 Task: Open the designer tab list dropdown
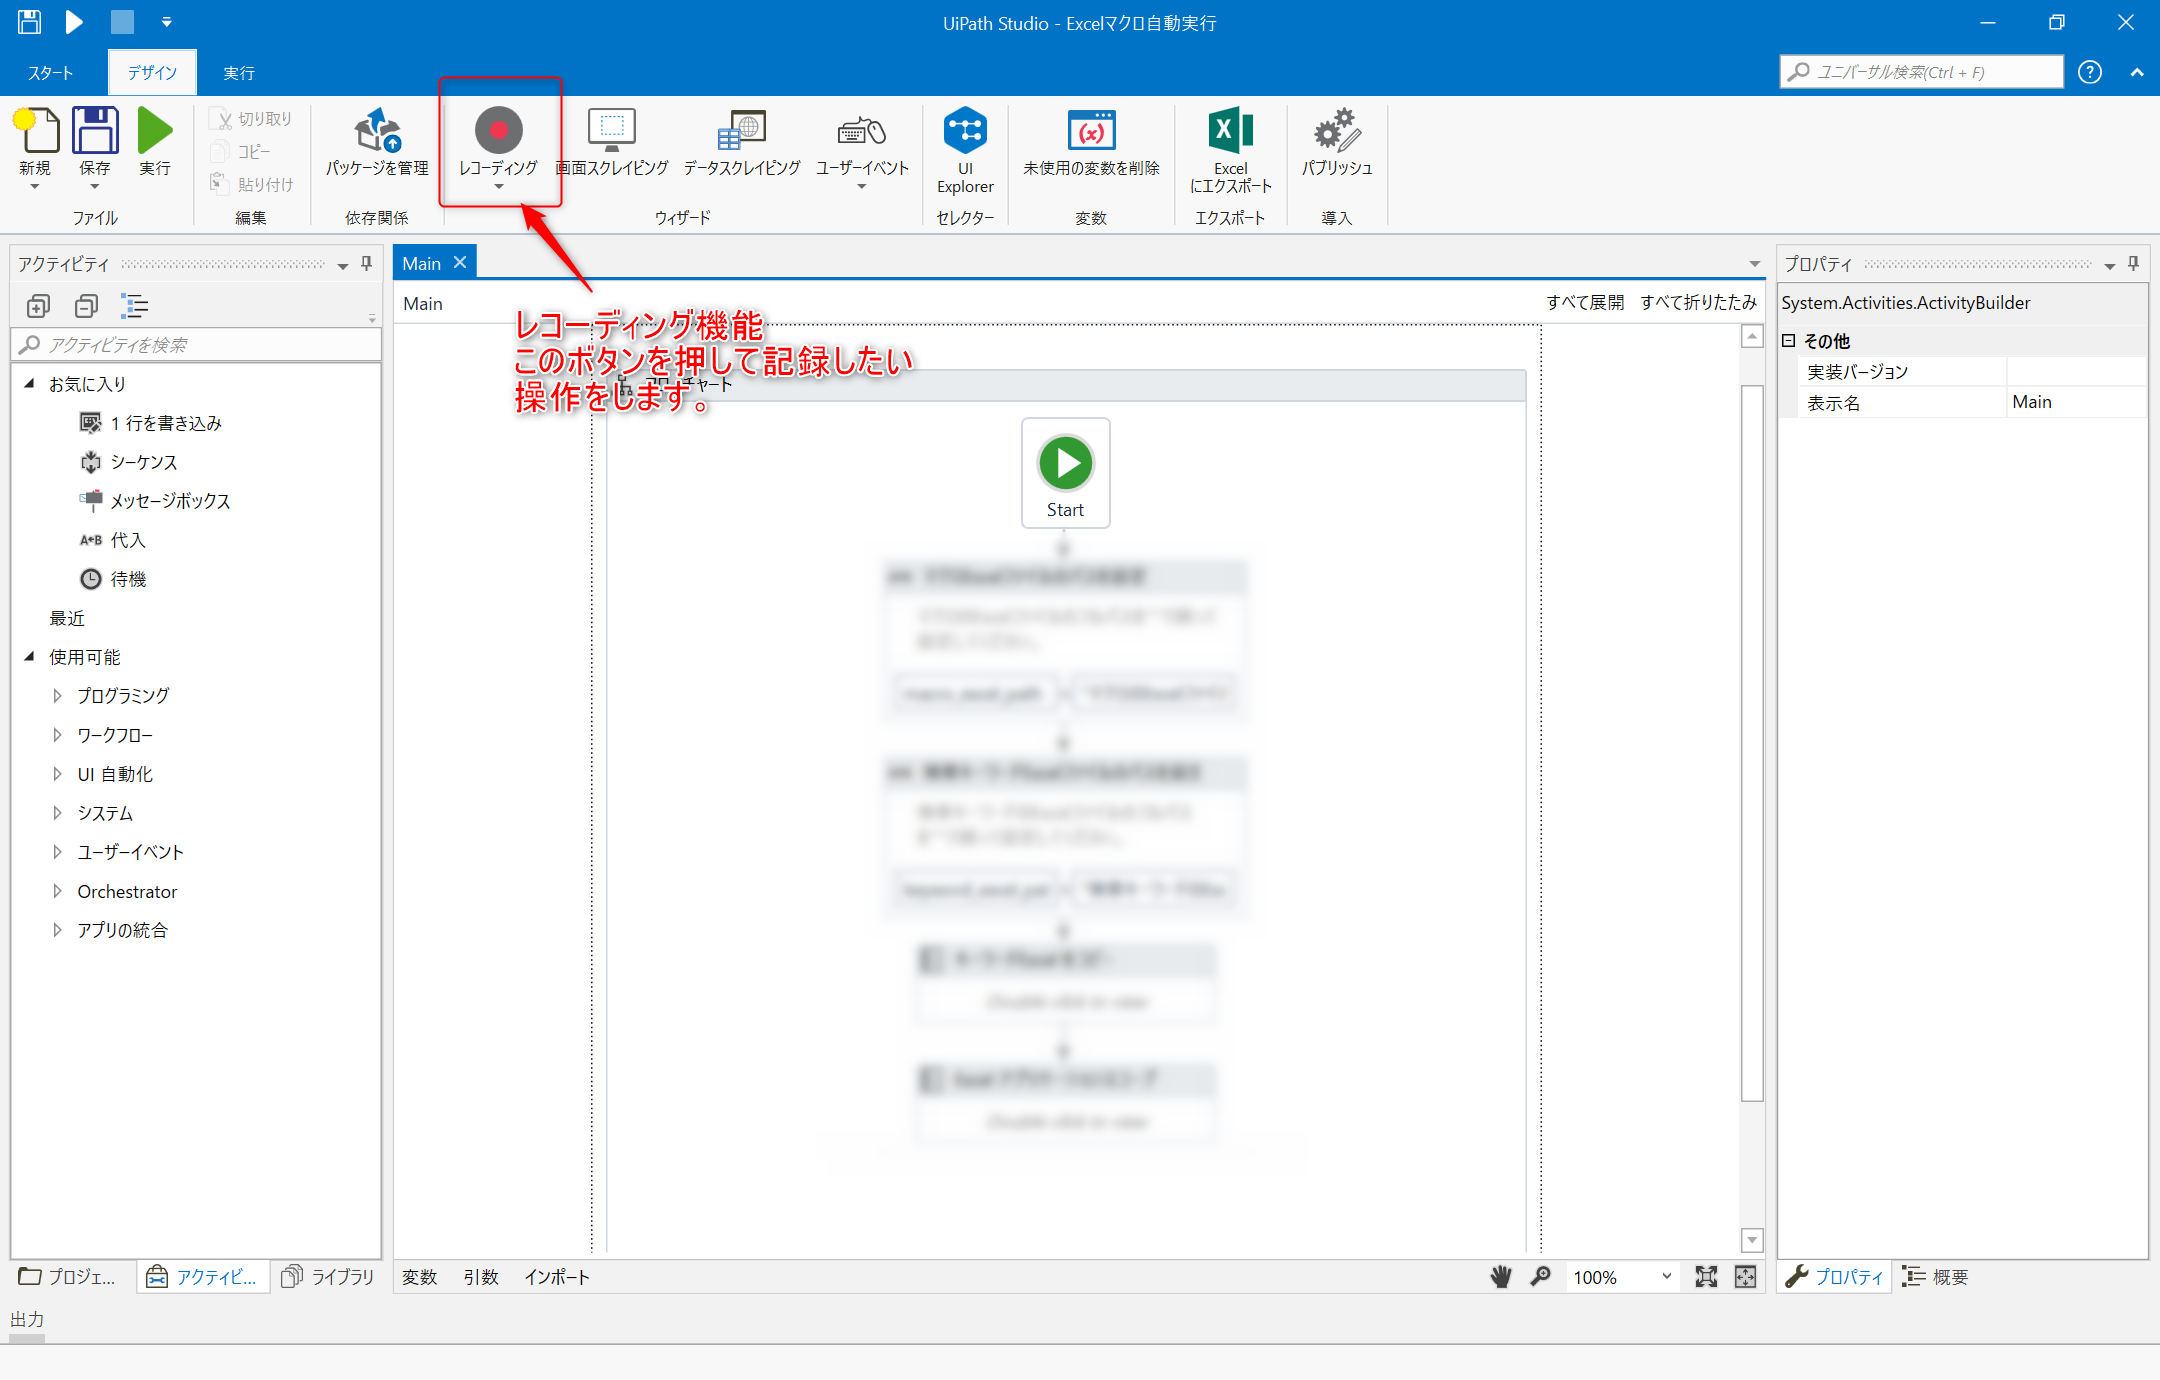(x=1754, y=264)
